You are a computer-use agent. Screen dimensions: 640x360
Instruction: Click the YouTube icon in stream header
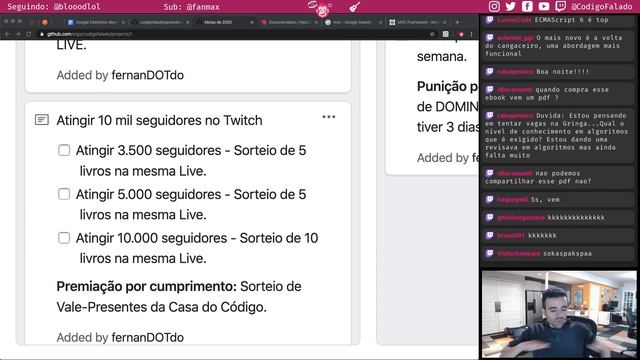click(544, 6)
